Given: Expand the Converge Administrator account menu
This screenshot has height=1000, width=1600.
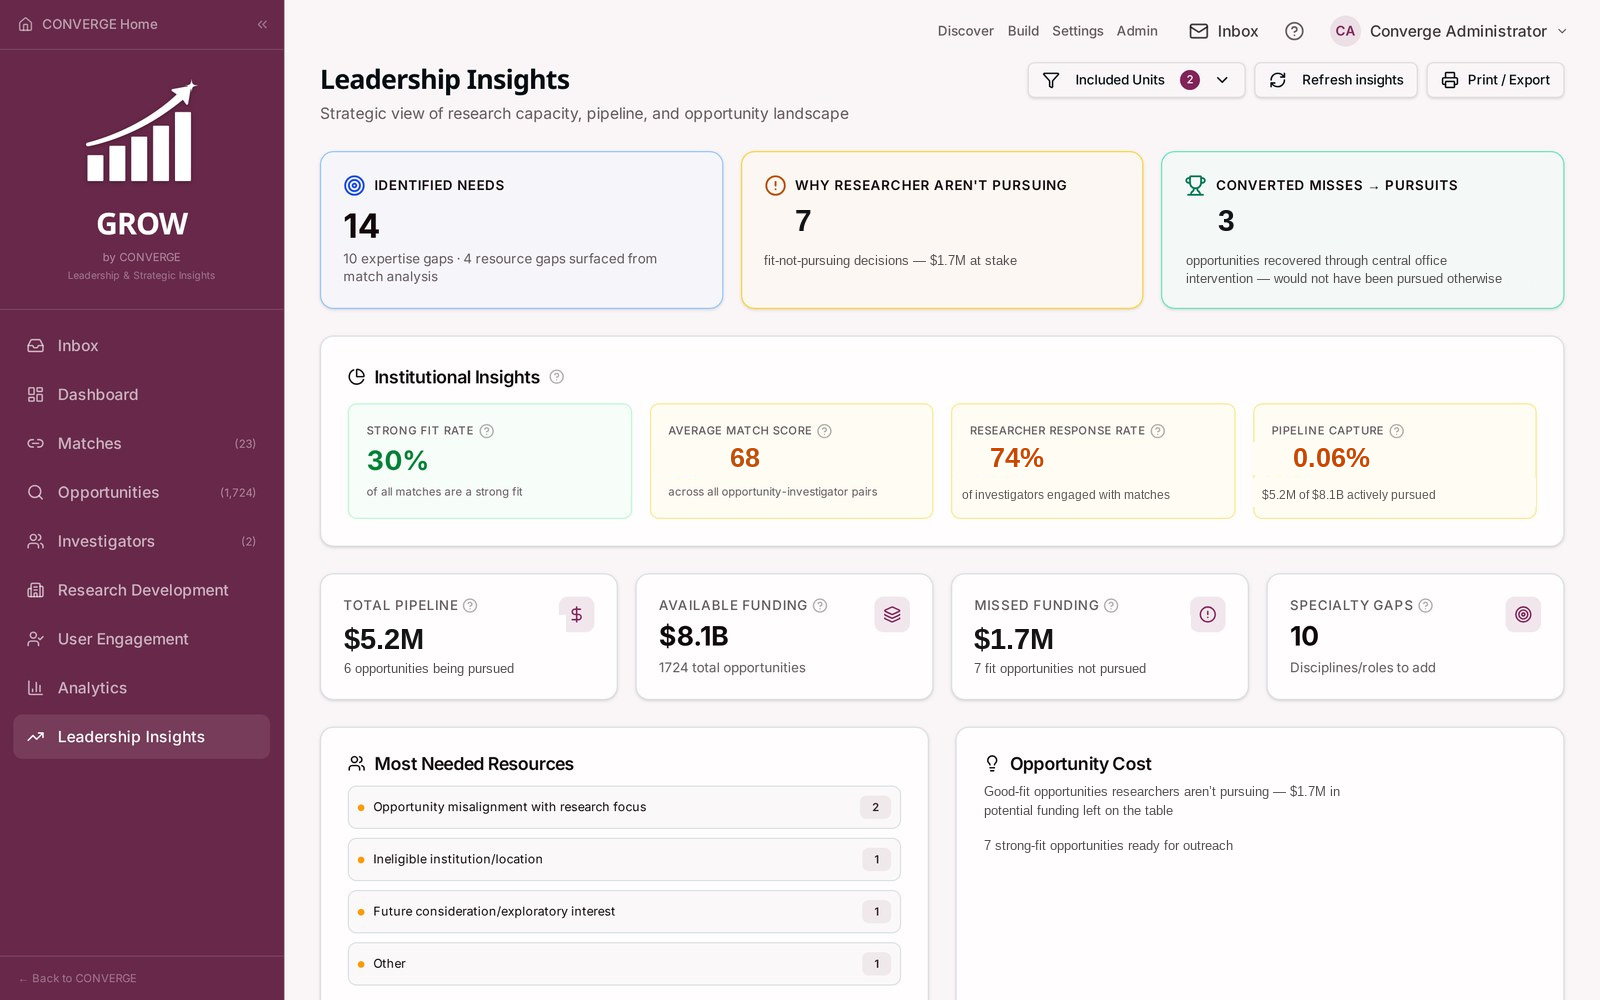Looking at the screenshot, I should pyautogui.click(x=1449, y=31).
